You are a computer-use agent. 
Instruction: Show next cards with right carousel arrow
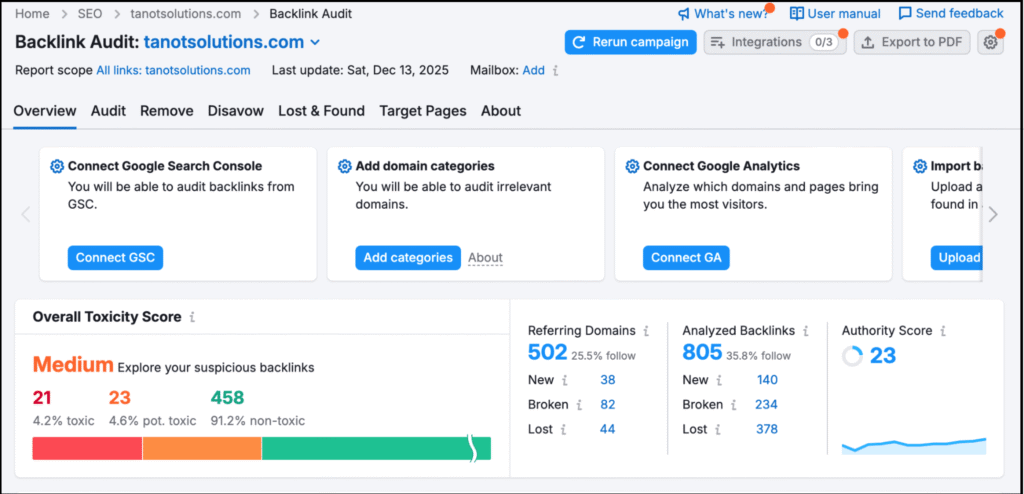tap(993, 214)
